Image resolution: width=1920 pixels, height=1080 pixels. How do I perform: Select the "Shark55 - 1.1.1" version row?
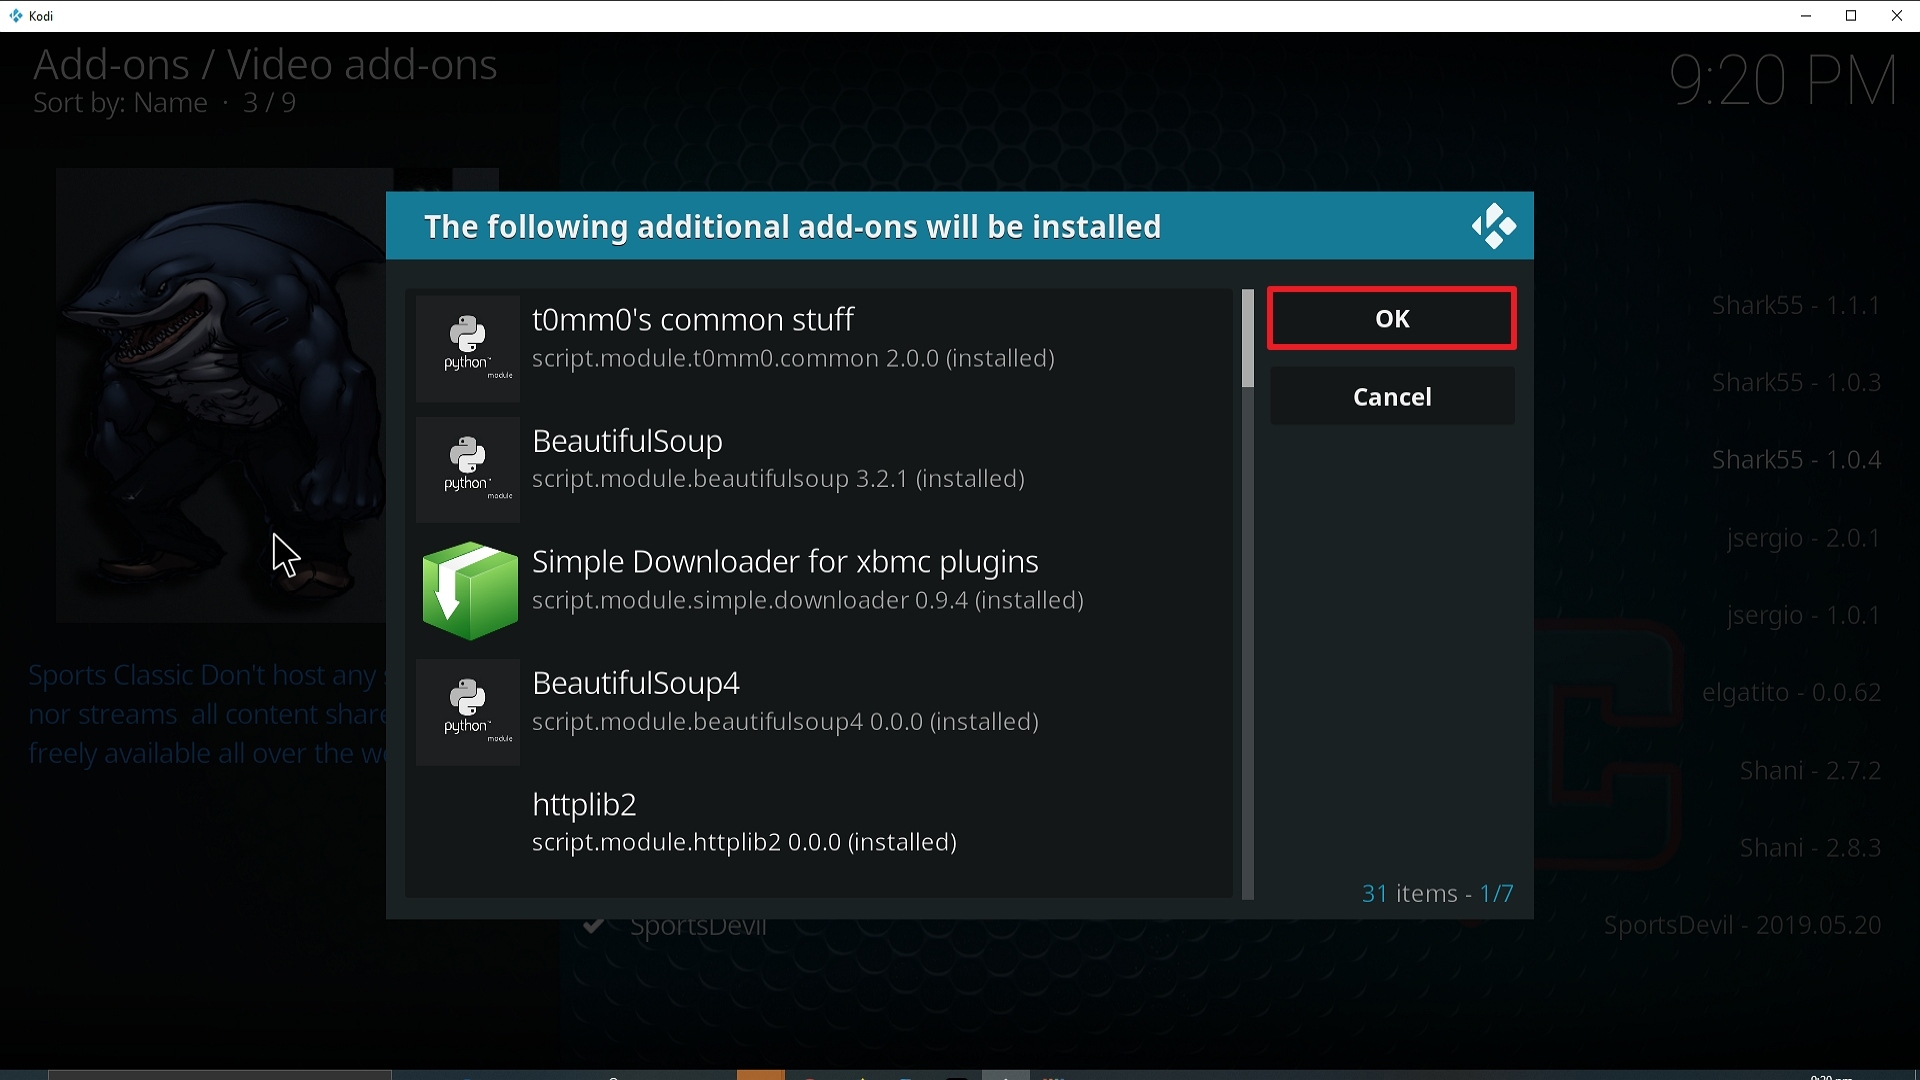click(x=1796, y=305)
